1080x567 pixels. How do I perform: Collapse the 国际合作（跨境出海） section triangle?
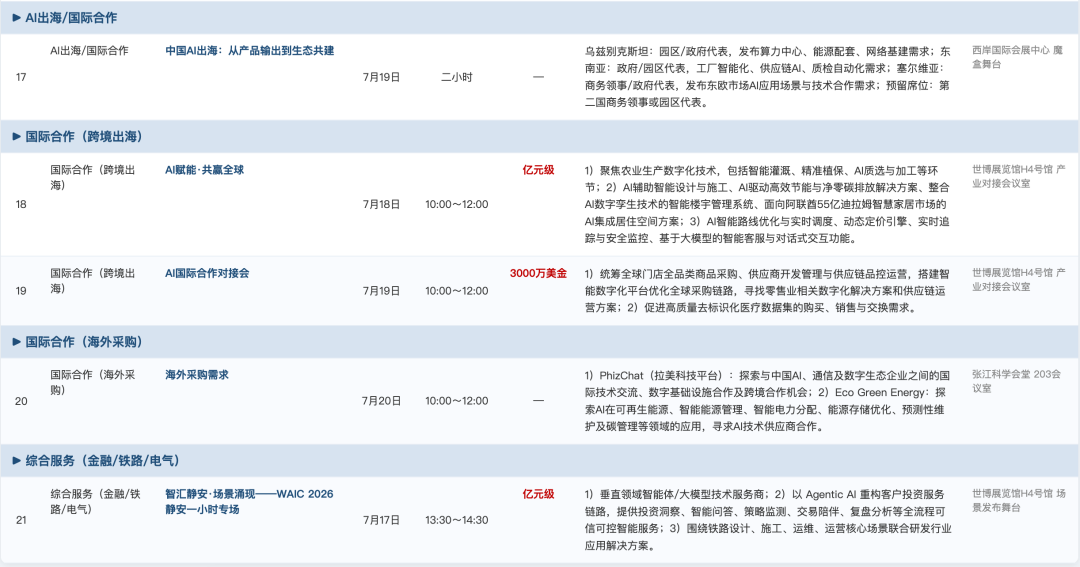[17, 137]
